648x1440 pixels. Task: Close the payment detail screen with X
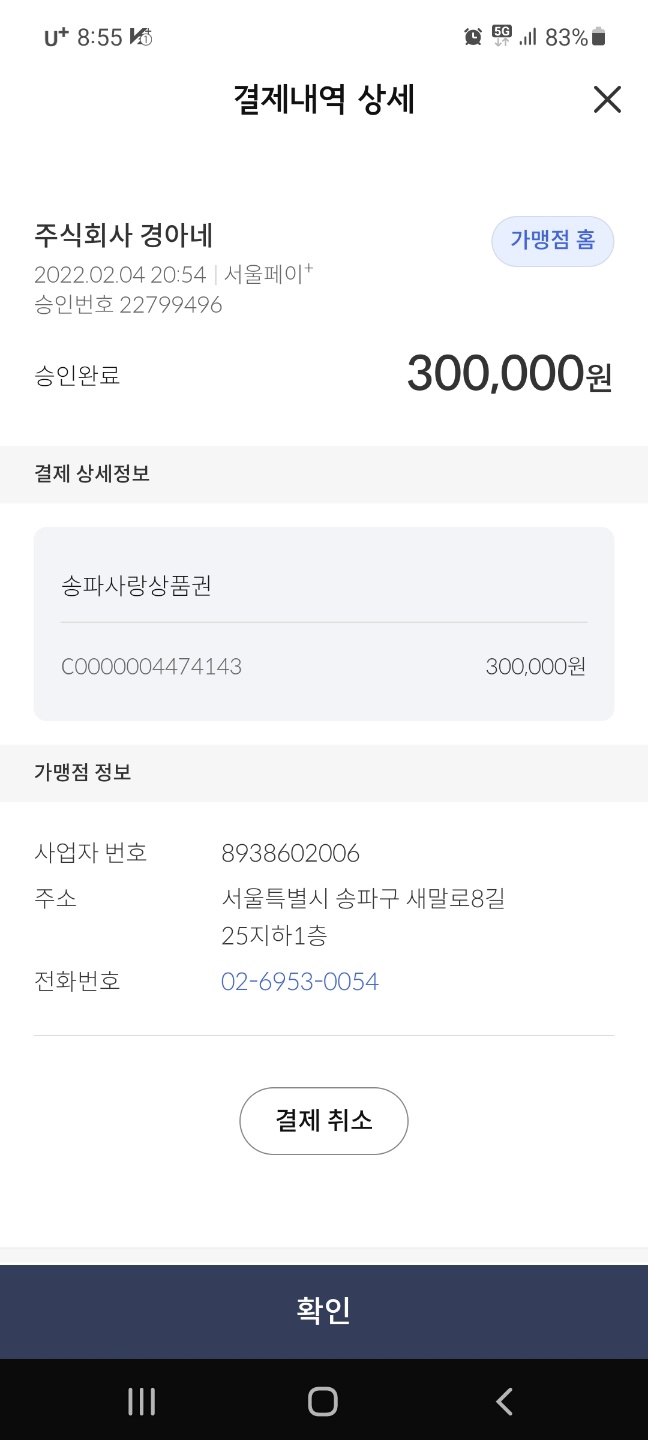pyautogui.click(x=607, y=100)
